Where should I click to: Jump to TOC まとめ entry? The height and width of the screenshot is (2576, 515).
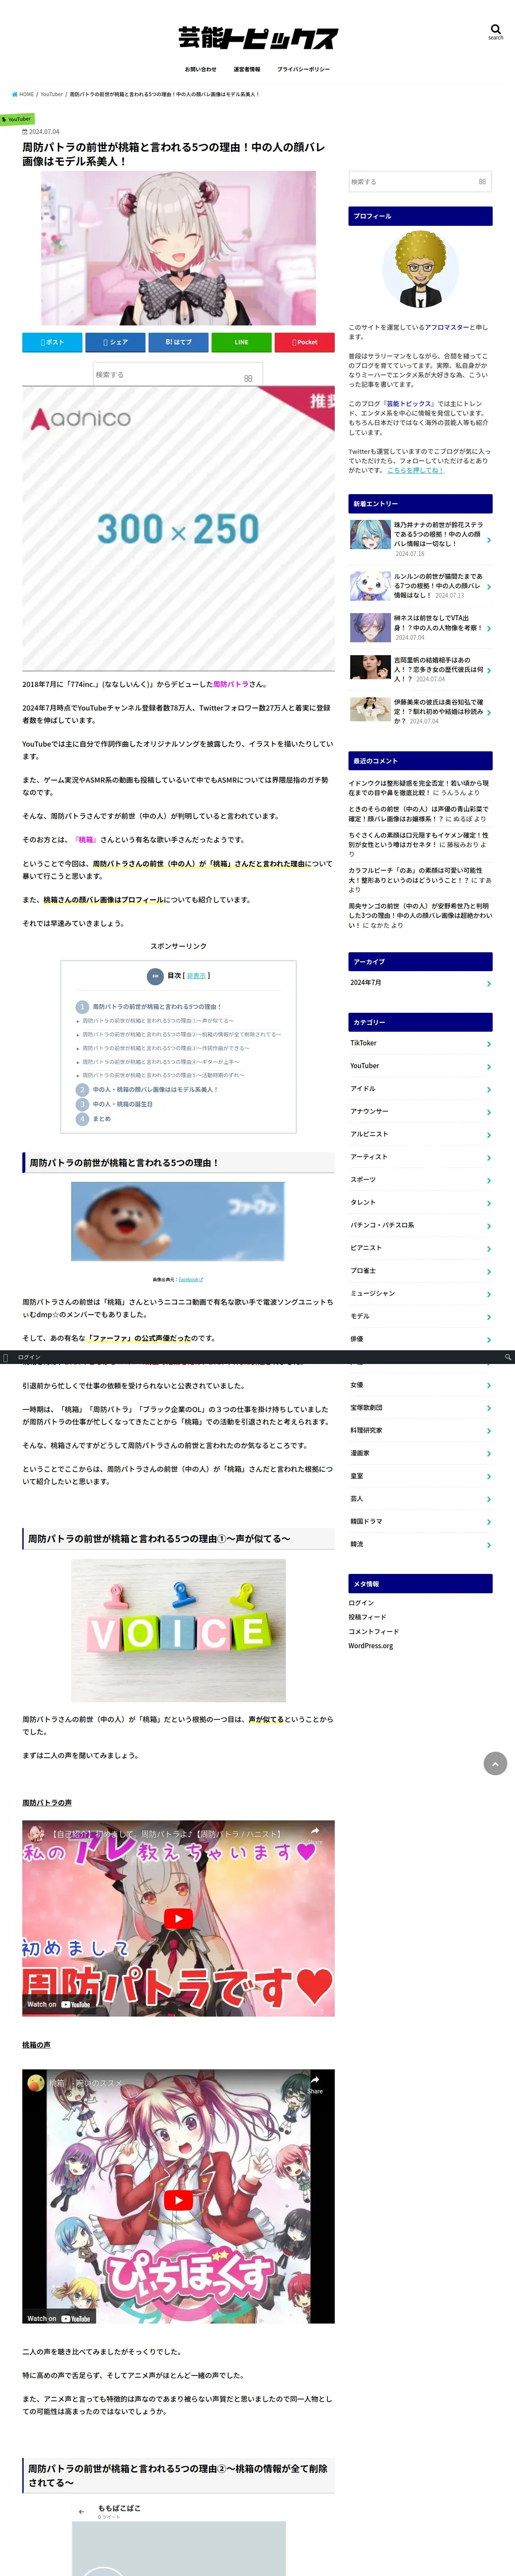102,1119
